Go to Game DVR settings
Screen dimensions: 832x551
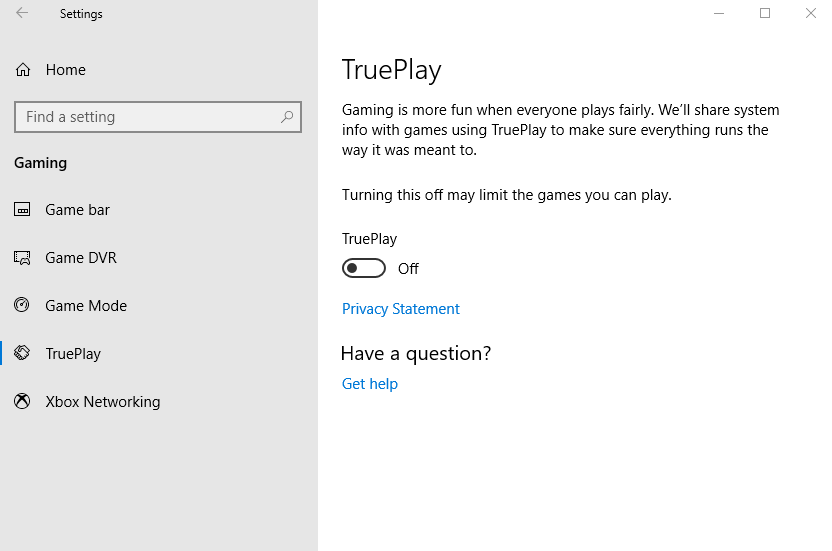(x=81, y=258)
